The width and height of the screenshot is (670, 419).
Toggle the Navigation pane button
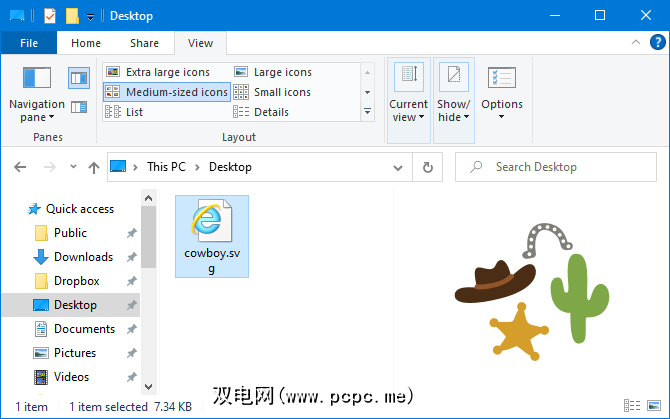[x=37, y=94]
